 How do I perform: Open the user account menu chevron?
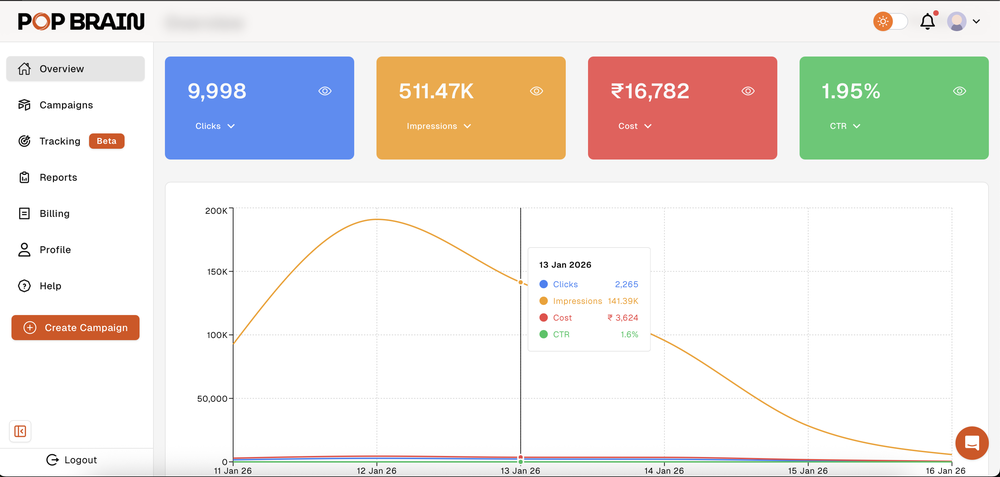976,22
